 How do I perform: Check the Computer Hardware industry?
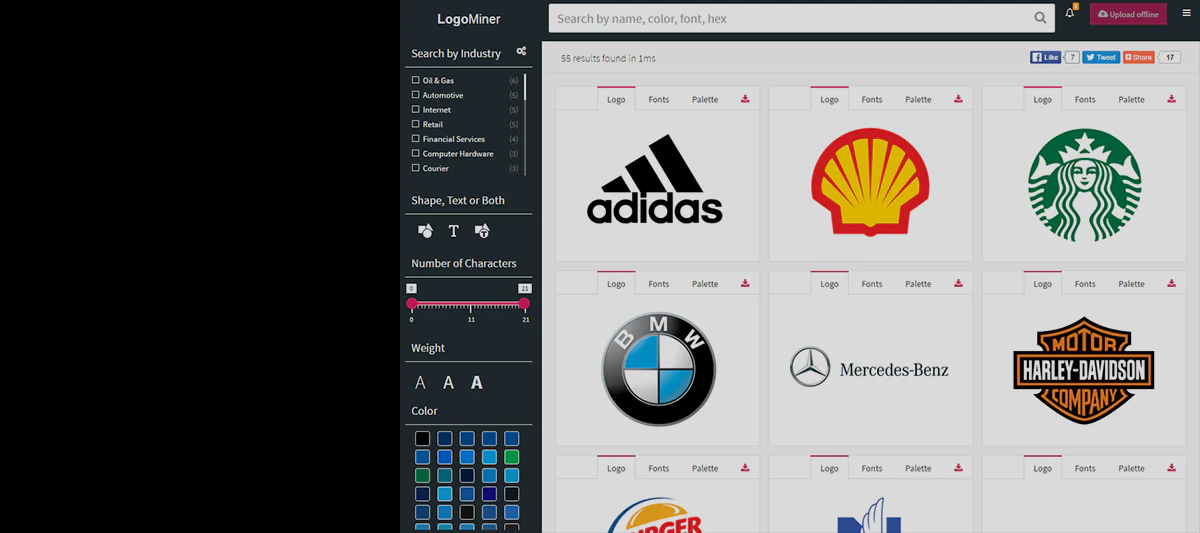(x=416, y=153)
